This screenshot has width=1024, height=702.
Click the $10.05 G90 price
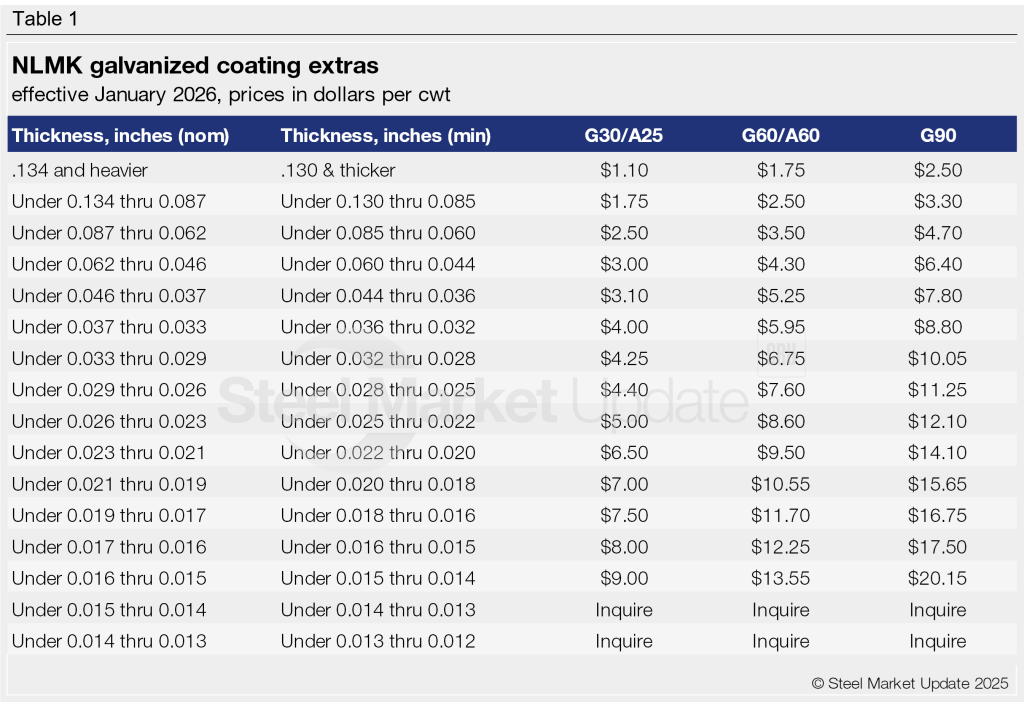pyautogui.click(x=937, y=359)
